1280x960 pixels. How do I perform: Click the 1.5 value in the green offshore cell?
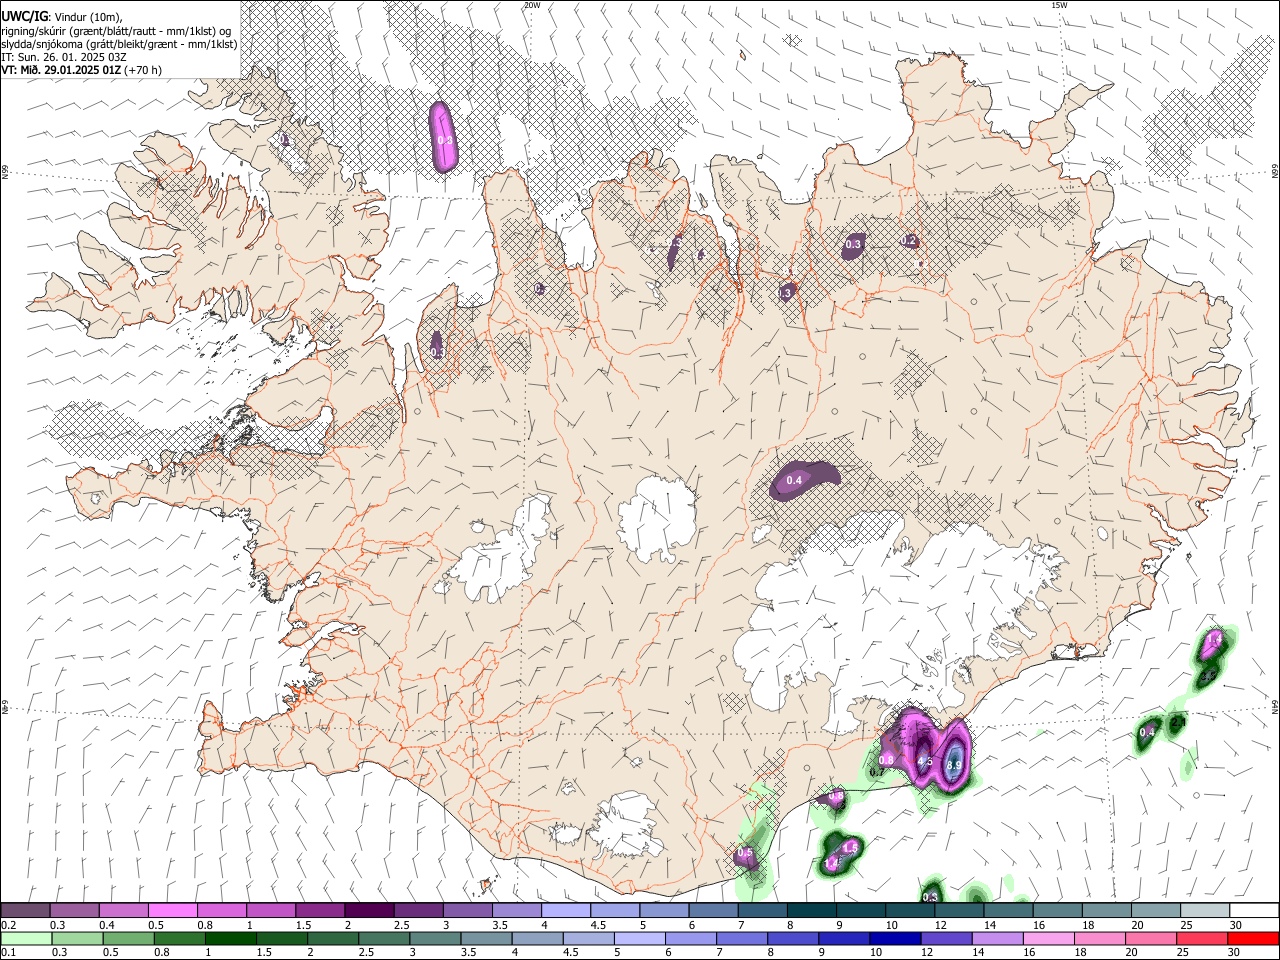tap(850, 847)
